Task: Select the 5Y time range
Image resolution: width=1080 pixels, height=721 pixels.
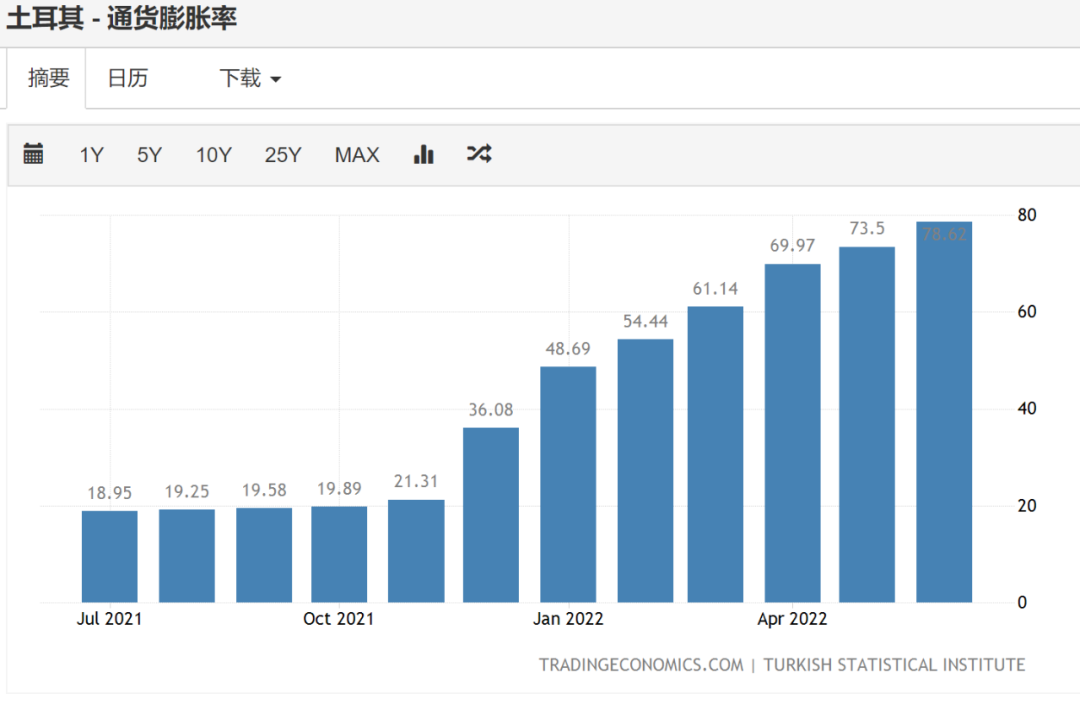Action: click(149, 155)
